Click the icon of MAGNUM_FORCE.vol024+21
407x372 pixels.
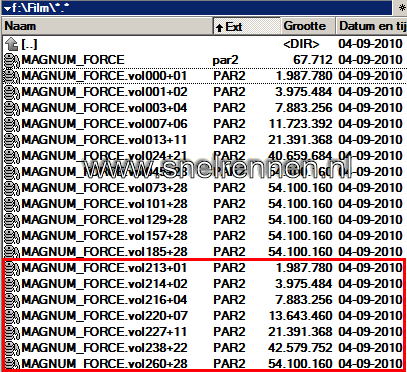point(12,156)
